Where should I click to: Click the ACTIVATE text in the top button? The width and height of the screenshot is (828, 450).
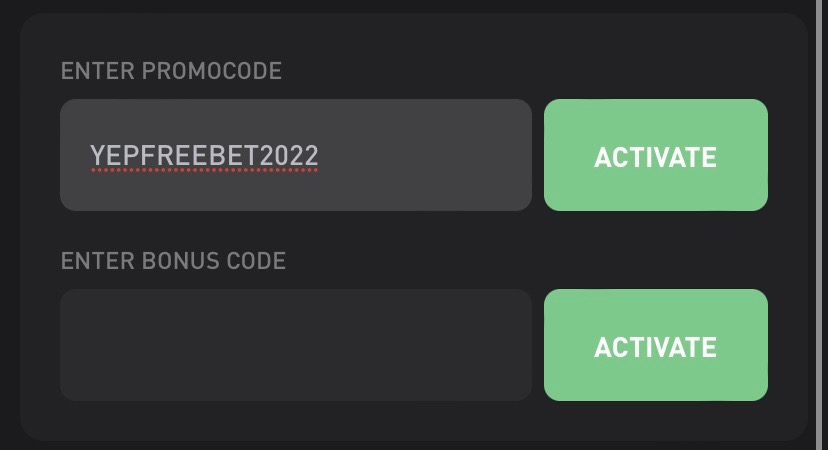click(655, 157)
